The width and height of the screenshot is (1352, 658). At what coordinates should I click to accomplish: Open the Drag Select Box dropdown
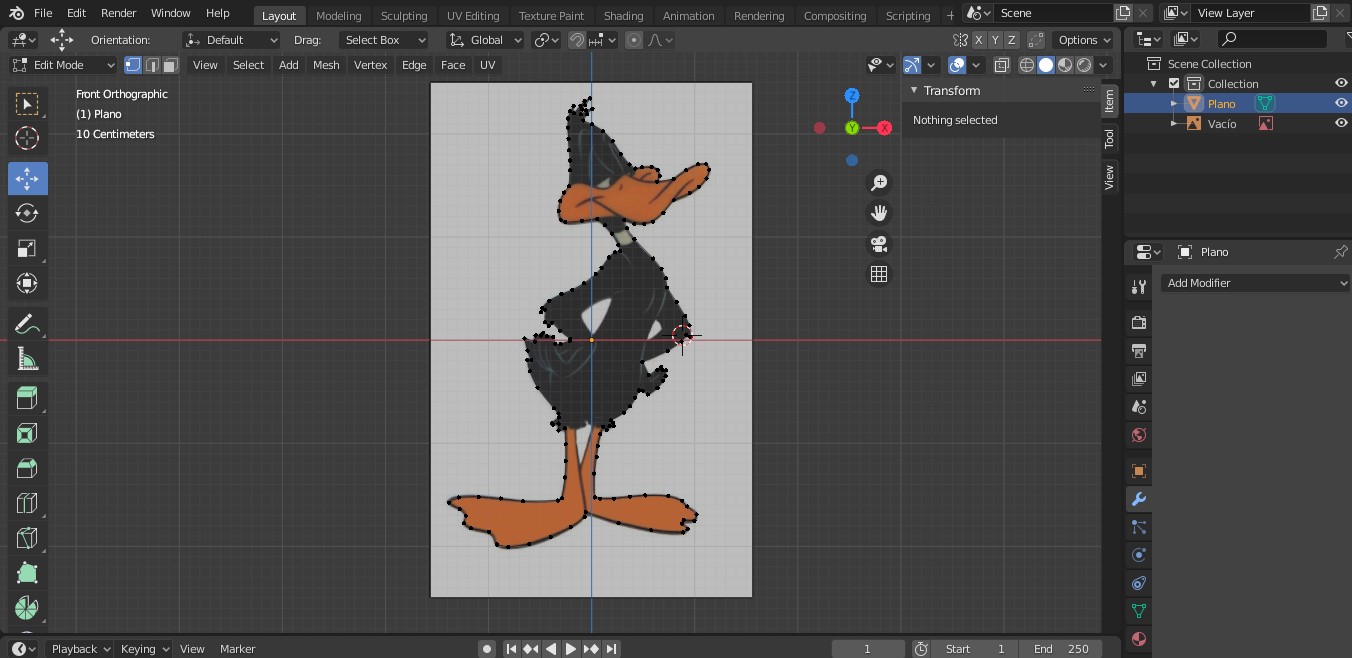383,40
